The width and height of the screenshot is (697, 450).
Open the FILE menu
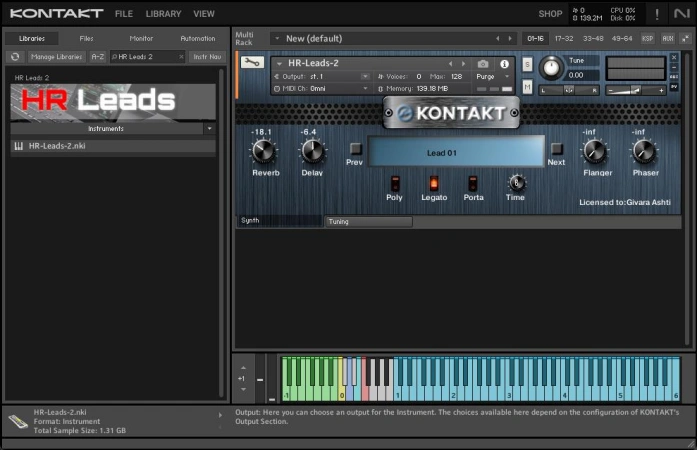123,14
